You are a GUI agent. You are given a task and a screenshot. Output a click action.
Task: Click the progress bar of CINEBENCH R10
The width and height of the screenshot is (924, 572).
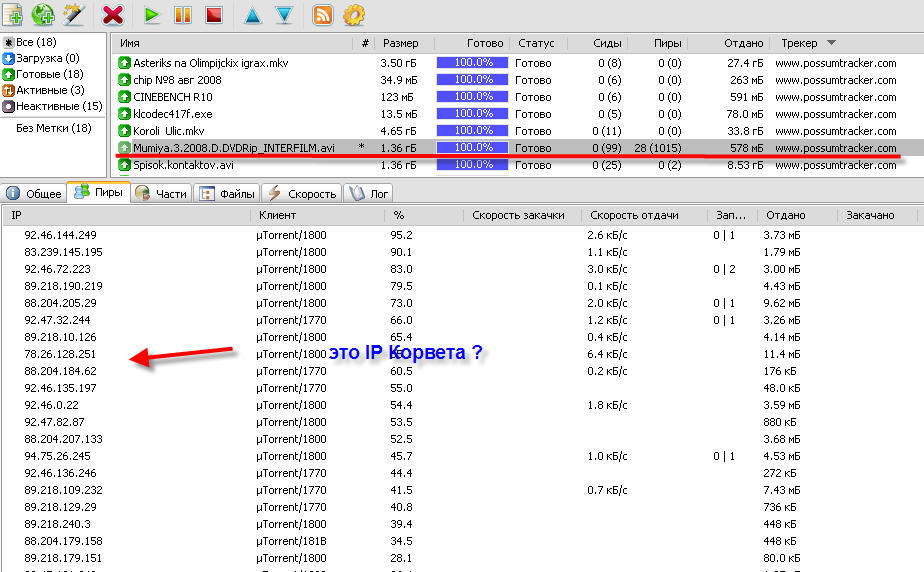tap(472, 97)
